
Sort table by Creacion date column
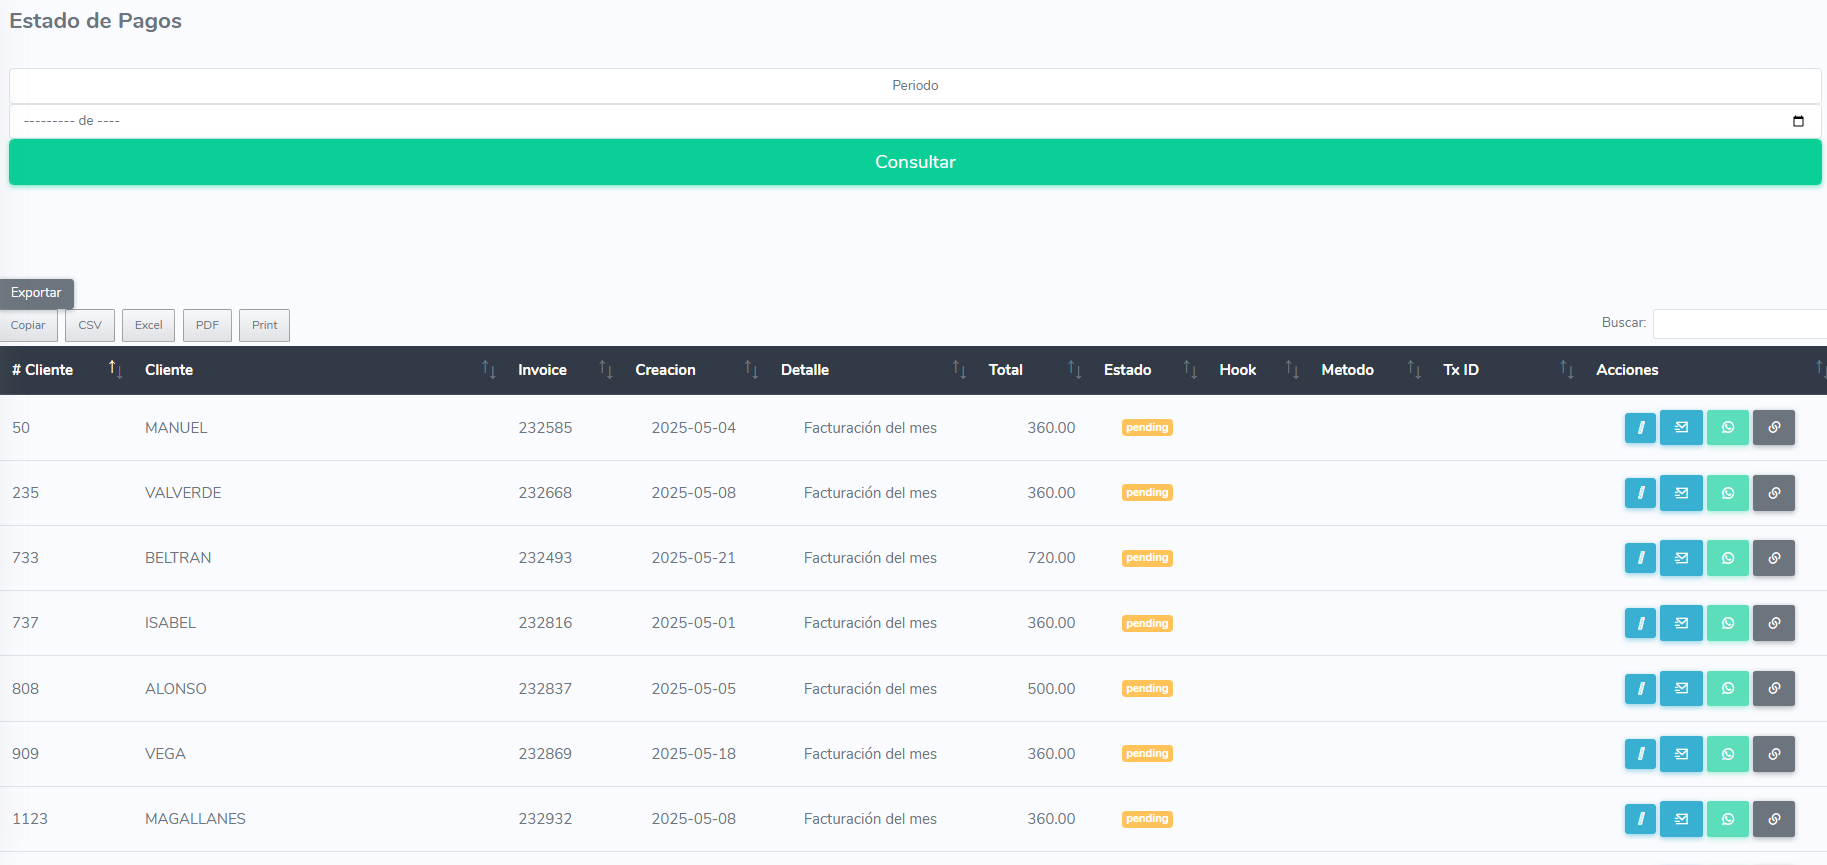(665, 370)
